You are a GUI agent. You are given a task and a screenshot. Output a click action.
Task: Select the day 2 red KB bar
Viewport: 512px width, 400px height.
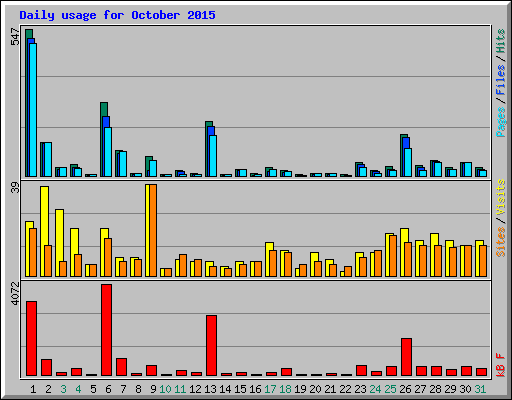coord(47,368)
